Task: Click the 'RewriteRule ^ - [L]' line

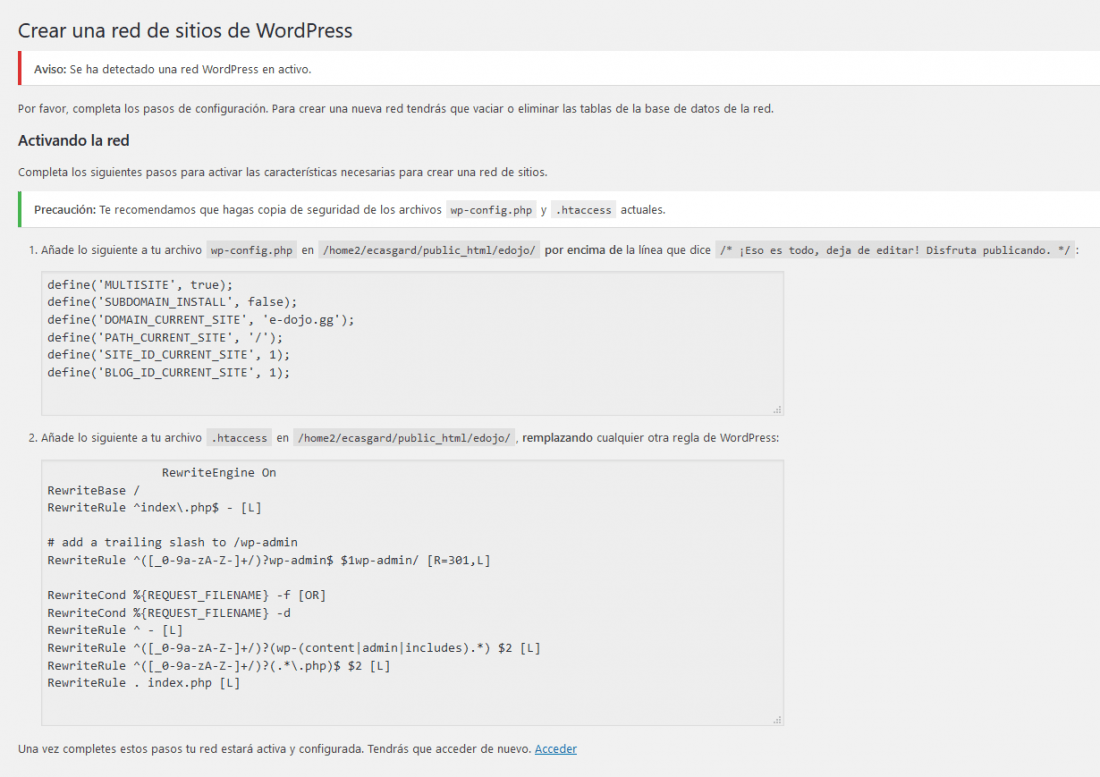Action: pyautogui.click(x=115, y=630)
